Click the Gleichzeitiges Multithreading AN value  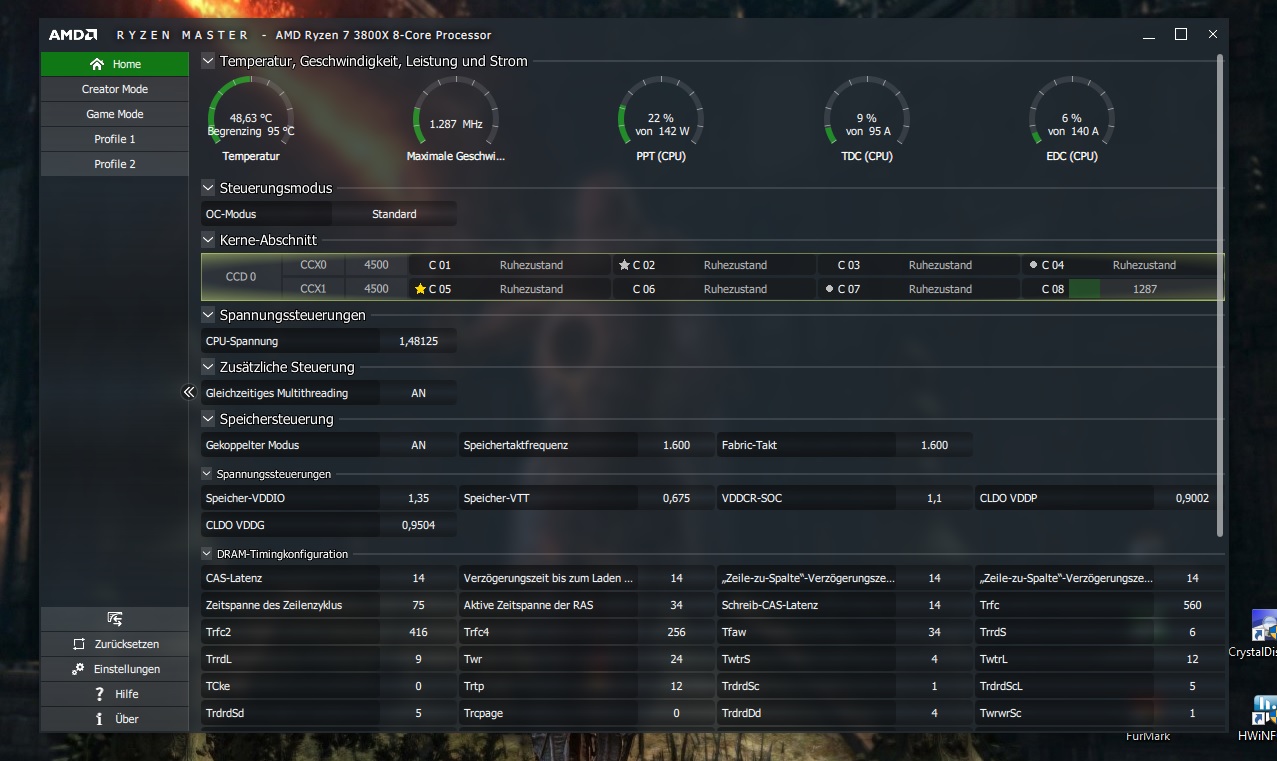coord(418,393)
